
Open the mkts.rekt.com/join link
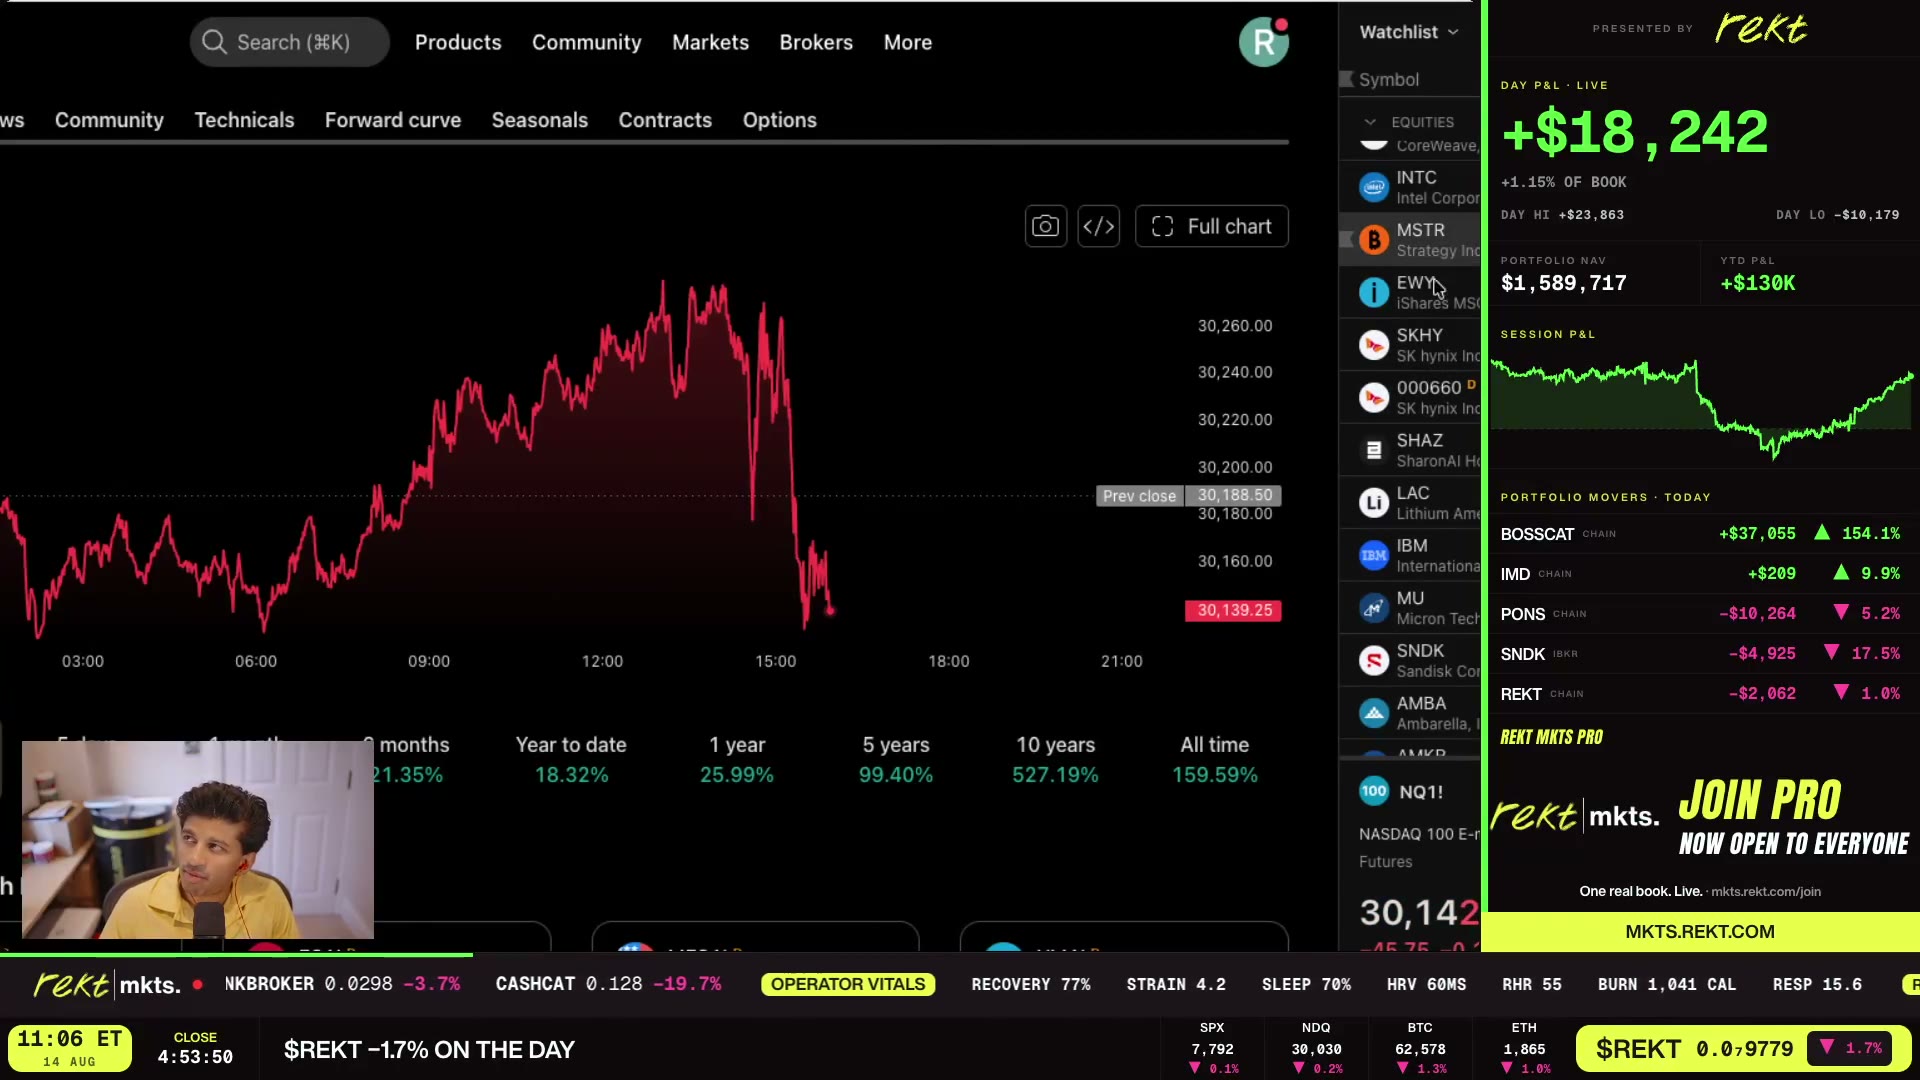tap(1765, 891)
